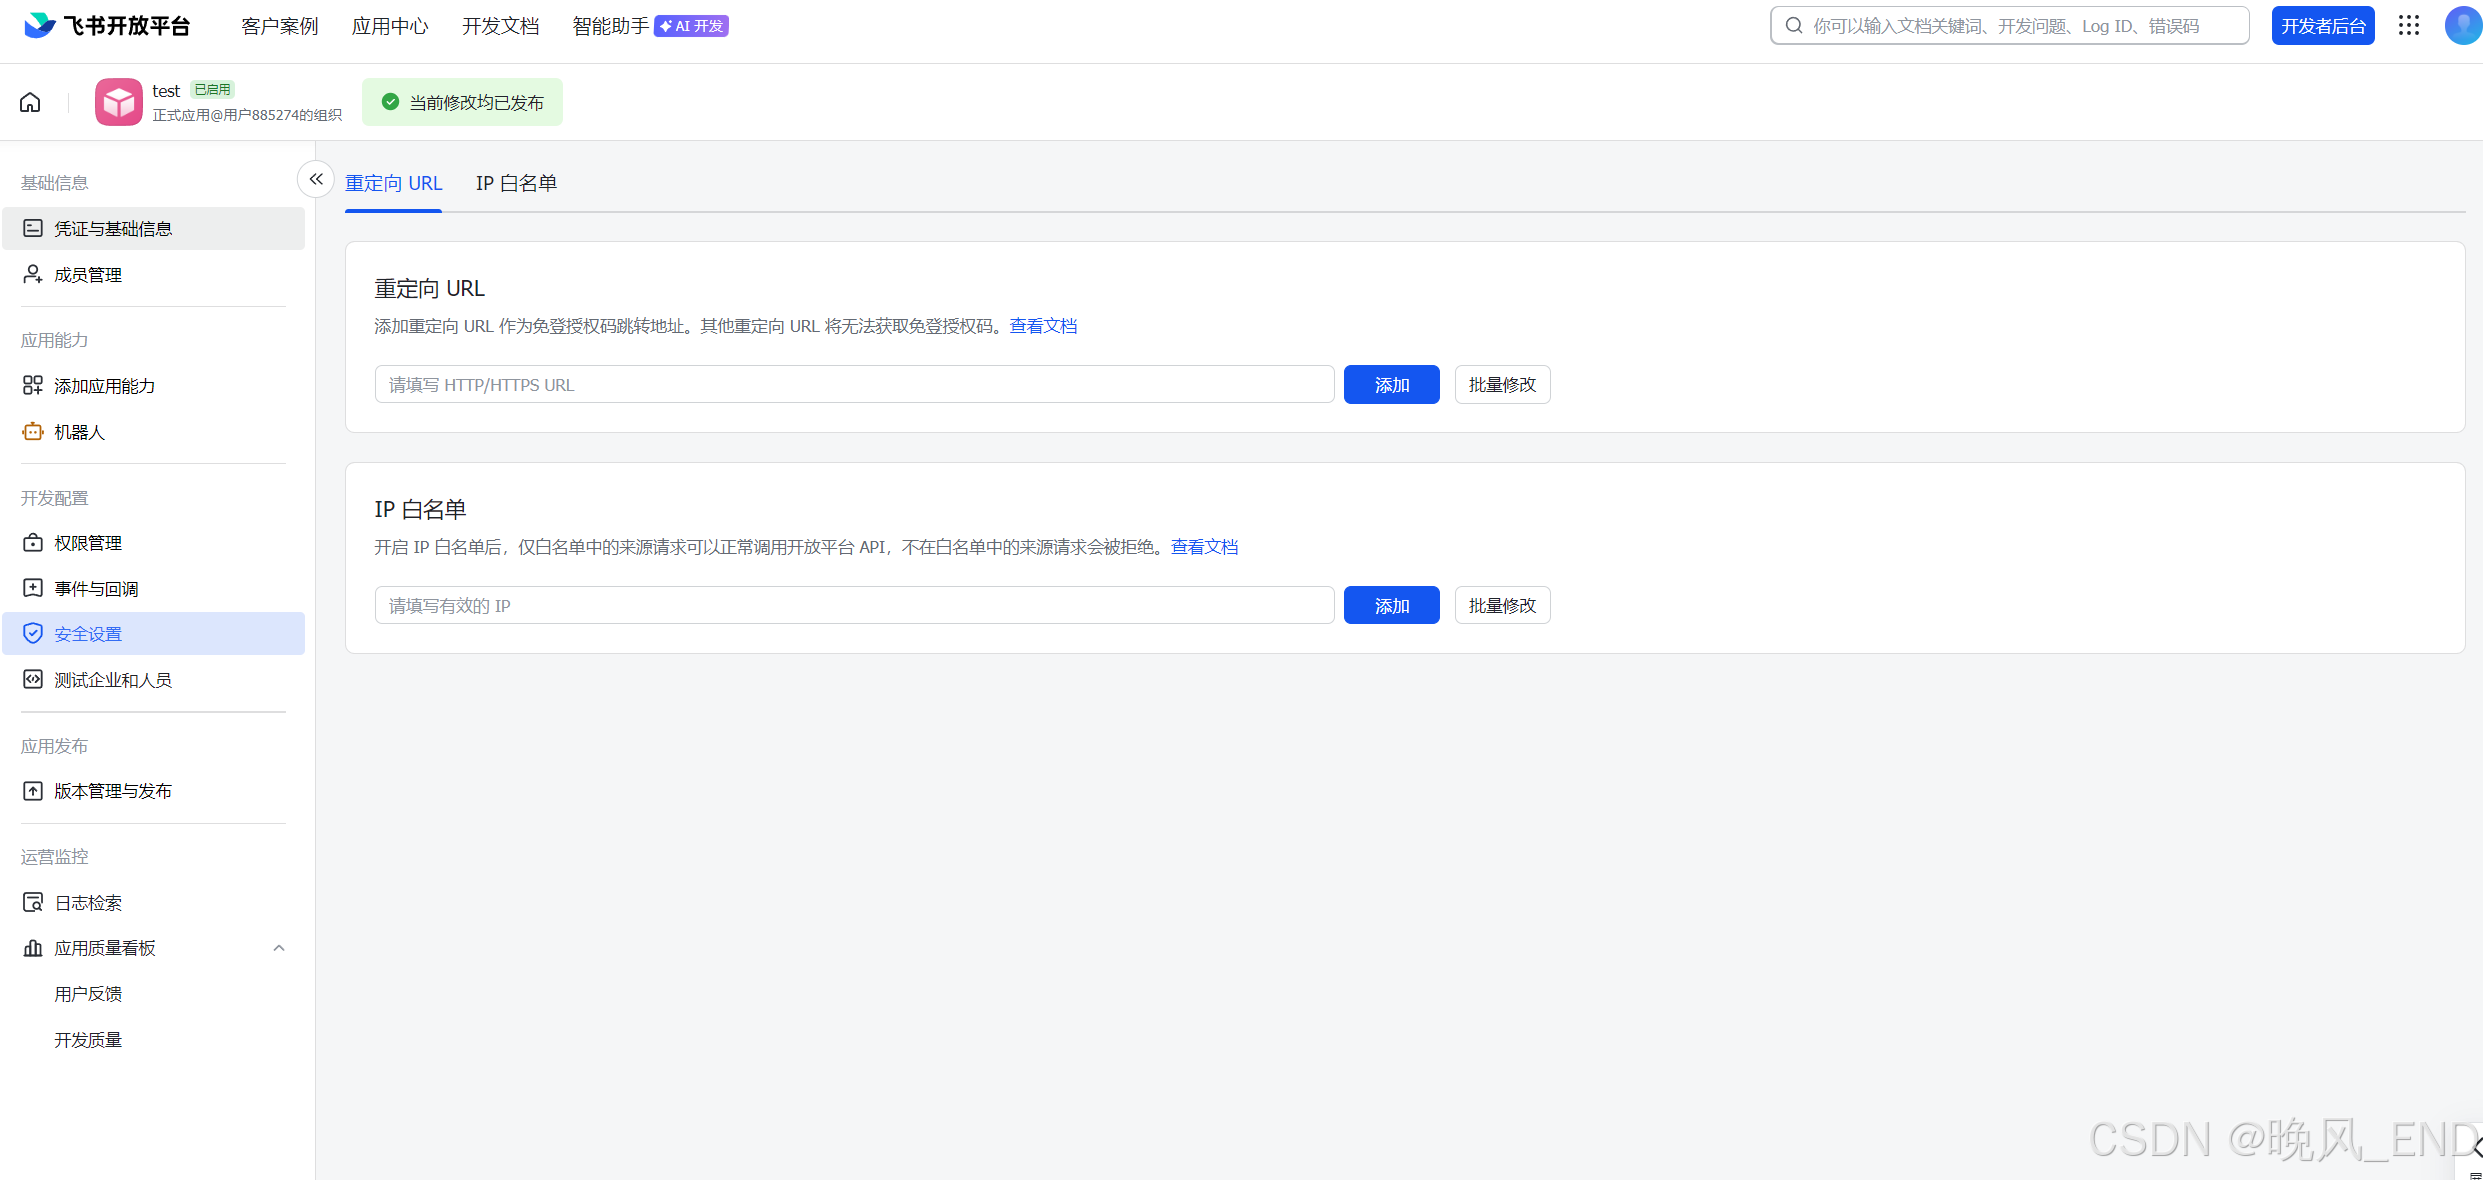This screenshot has width=2483, height=1180.
Task: Click the log search sidebar icon
Action: pos(33,903)
